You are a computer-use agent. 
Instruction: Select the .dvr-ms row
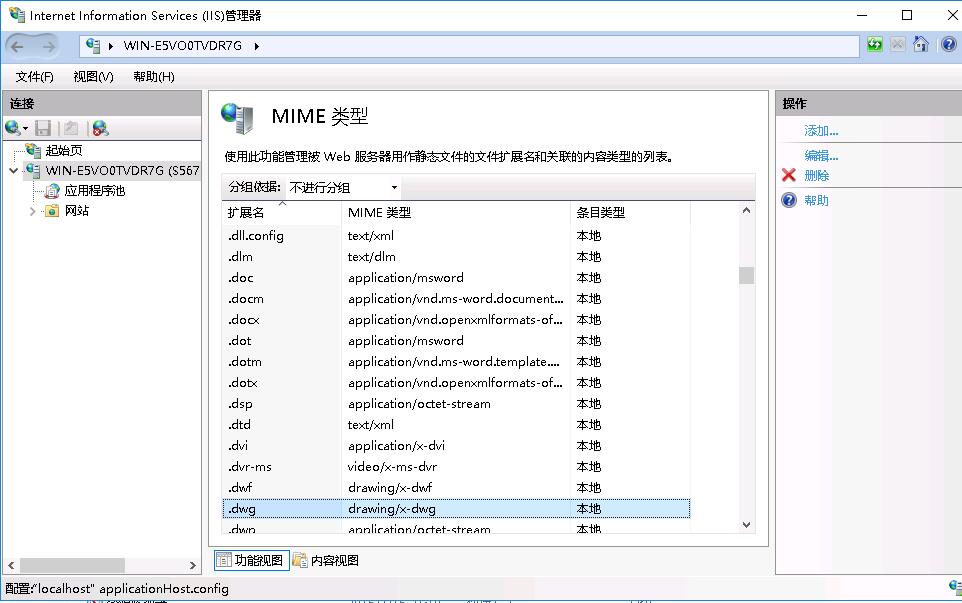[x=456, y=467]
